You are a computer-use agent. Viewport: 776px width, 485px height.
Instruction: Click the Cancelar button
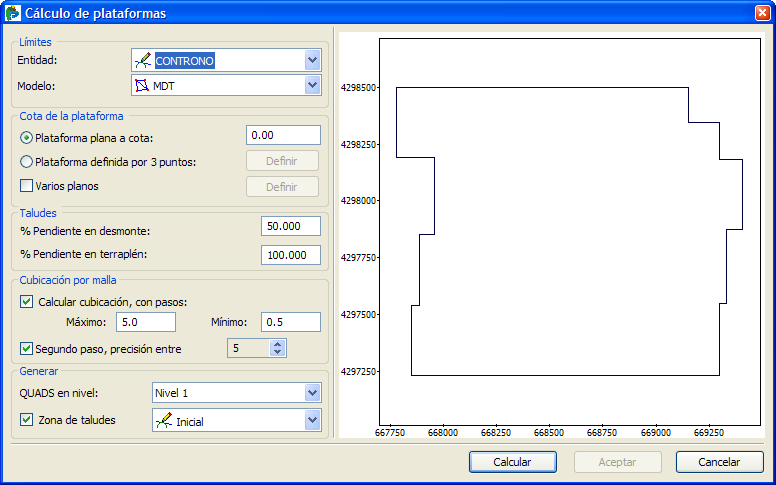719,462
